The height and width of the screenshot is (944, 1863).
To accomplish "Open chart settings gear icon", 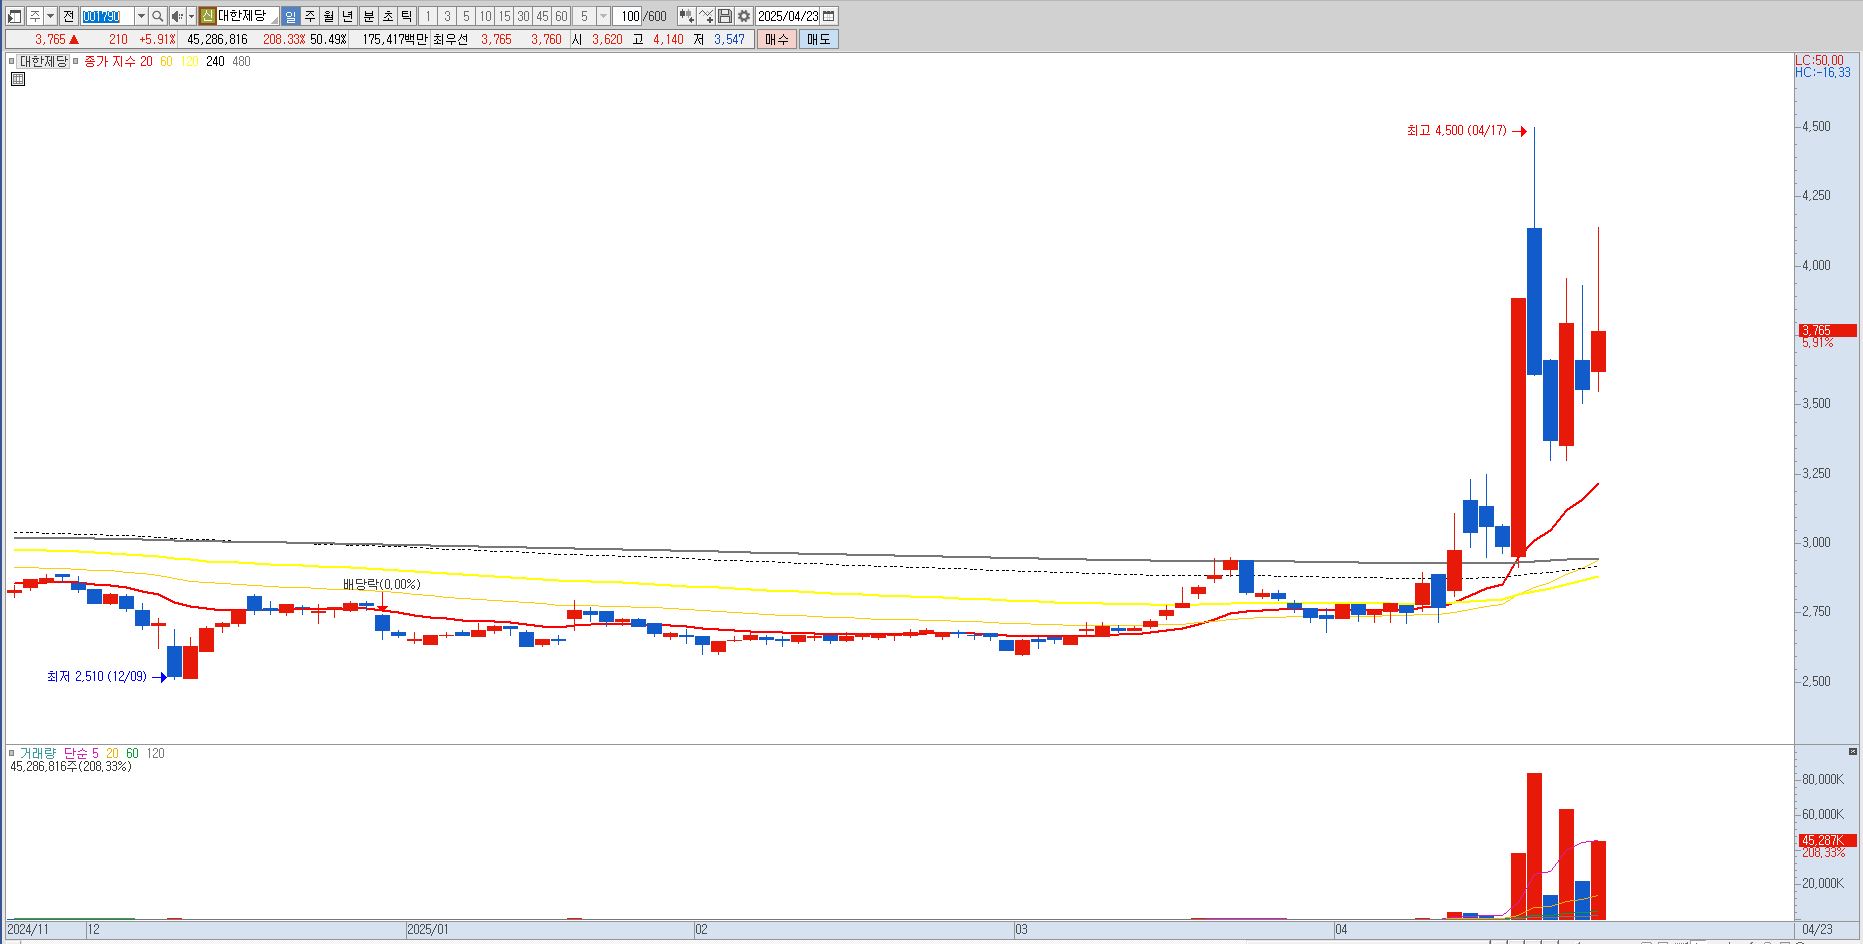I will point(744,16).
